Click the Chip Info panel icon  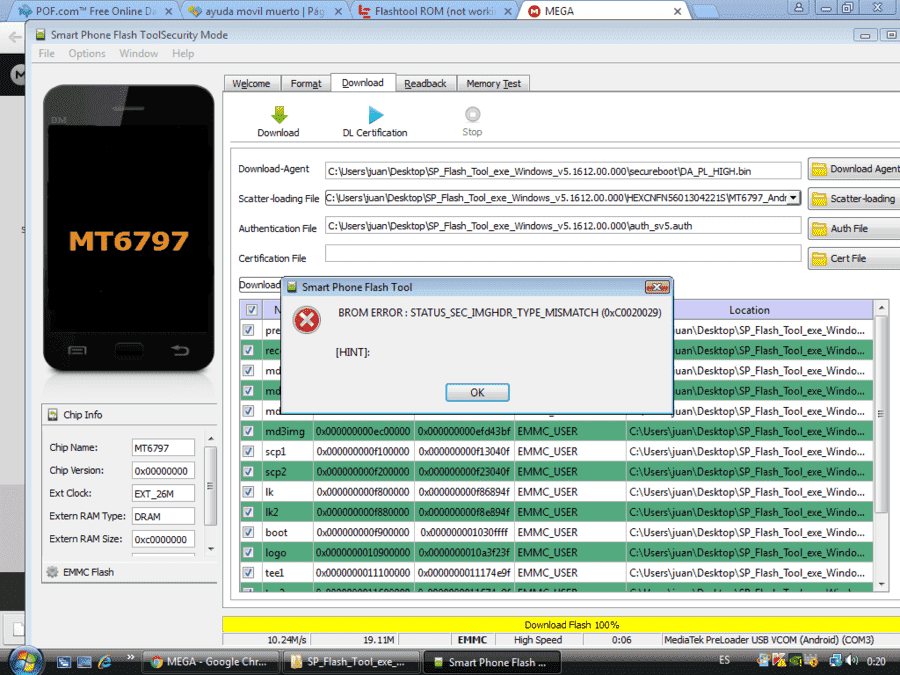(53, 414)
